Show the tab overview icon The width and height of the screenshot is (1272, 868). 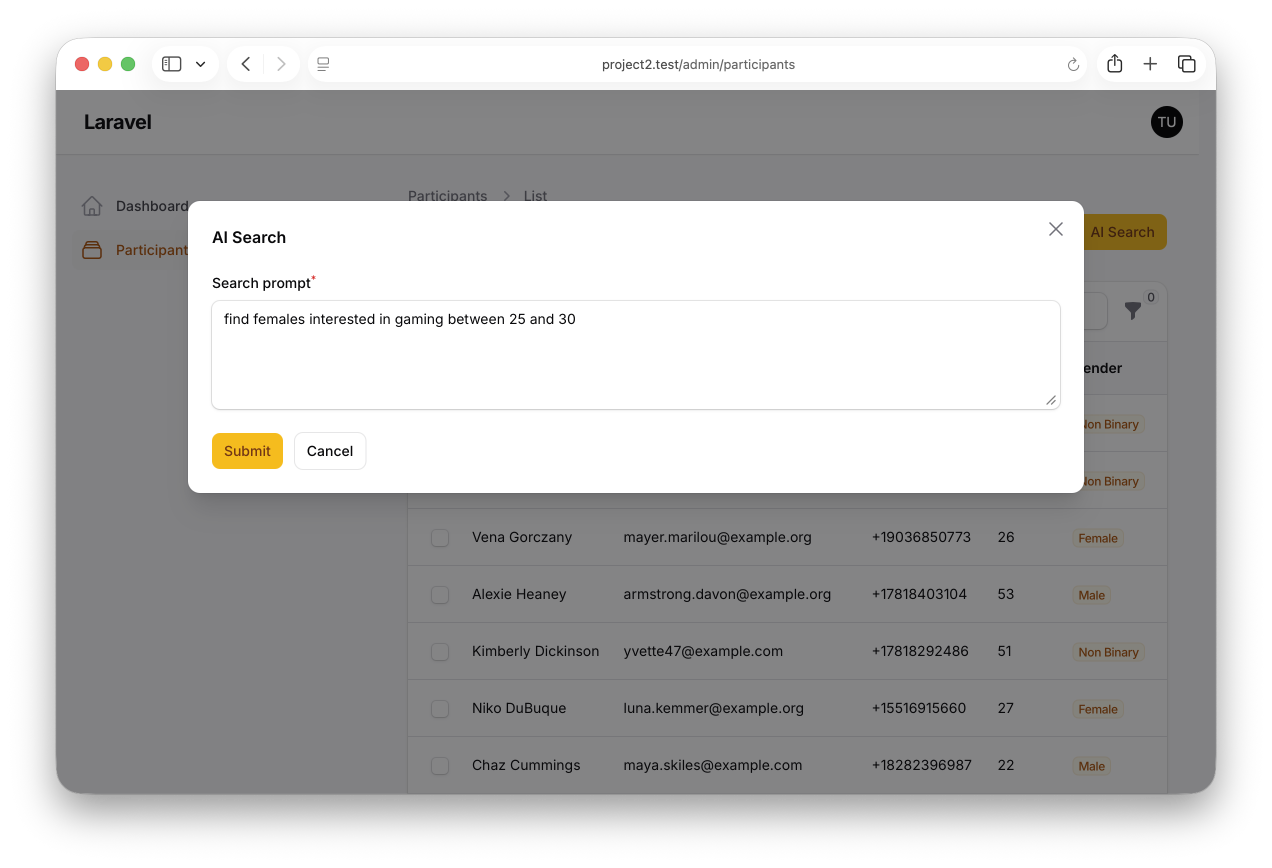tap(1187, 64)
